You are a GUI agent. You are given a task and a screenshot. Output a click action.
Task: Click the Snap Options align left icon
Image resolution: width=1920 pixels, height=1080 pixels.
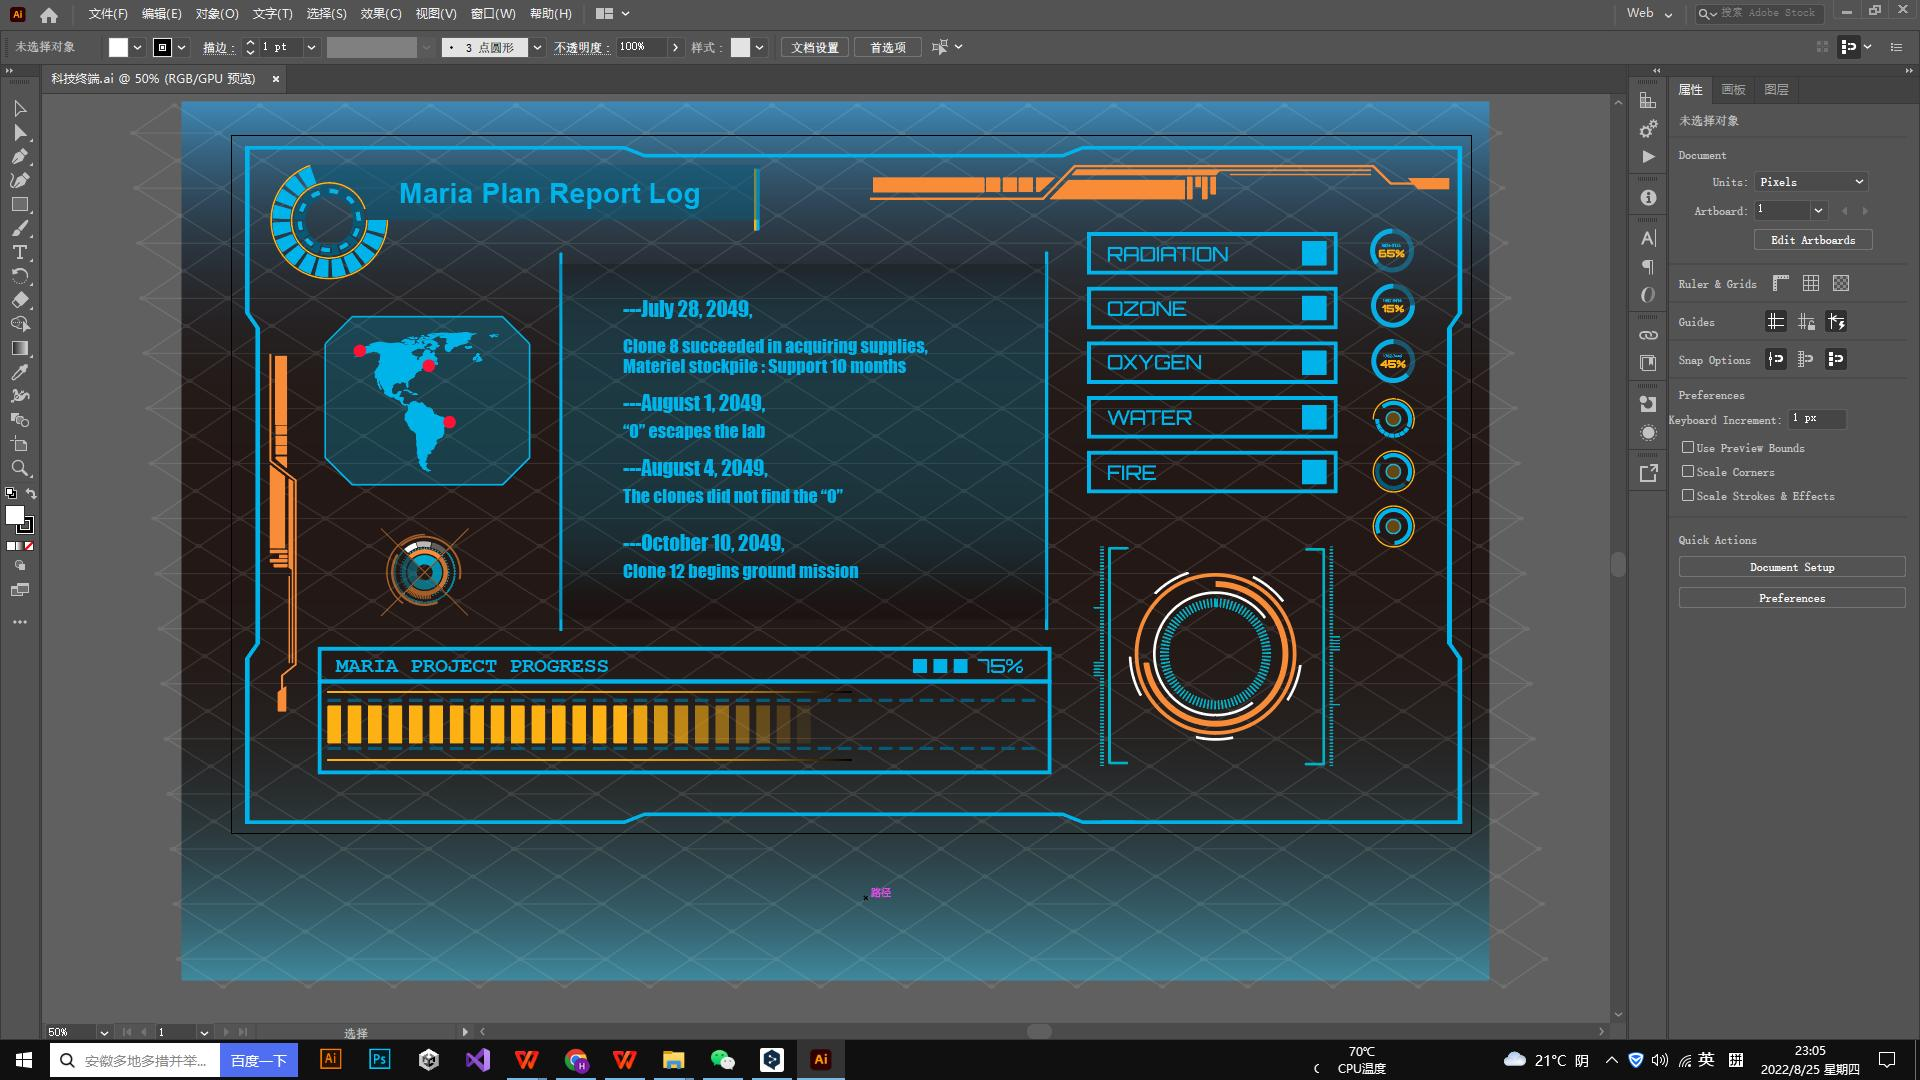pyautogui.click(x=1776, y=359)
